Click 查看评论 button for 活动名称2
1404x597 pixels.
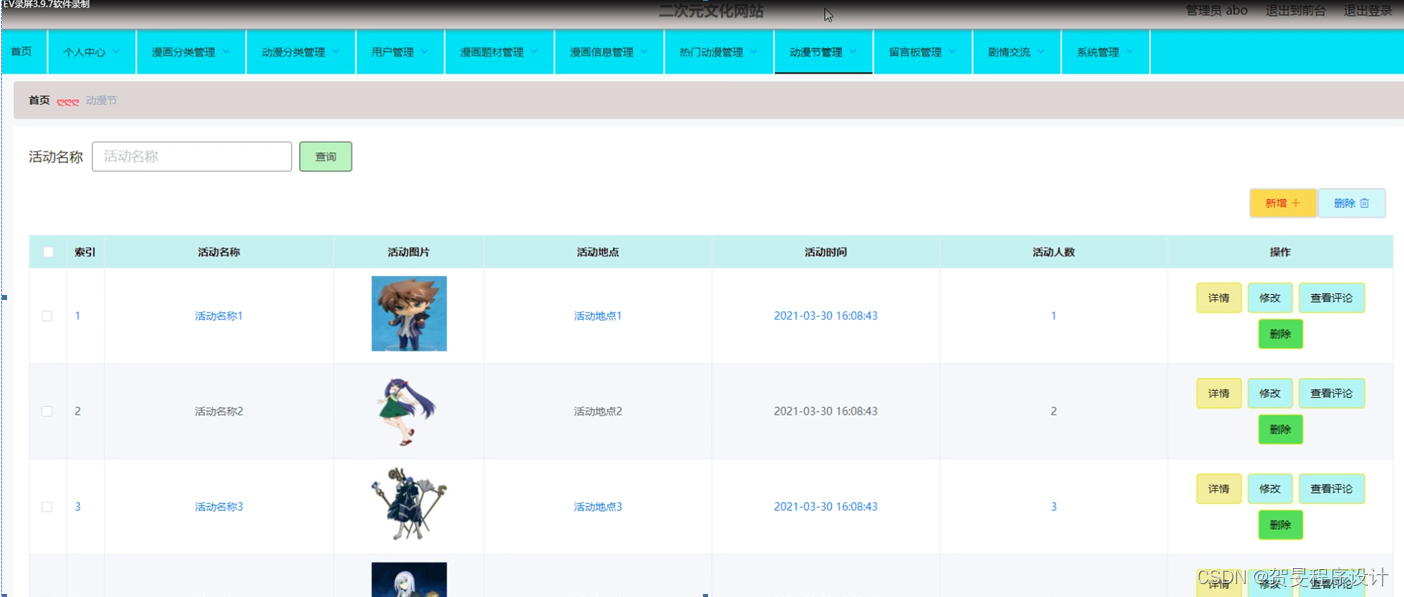click(x=1331, y=393)
